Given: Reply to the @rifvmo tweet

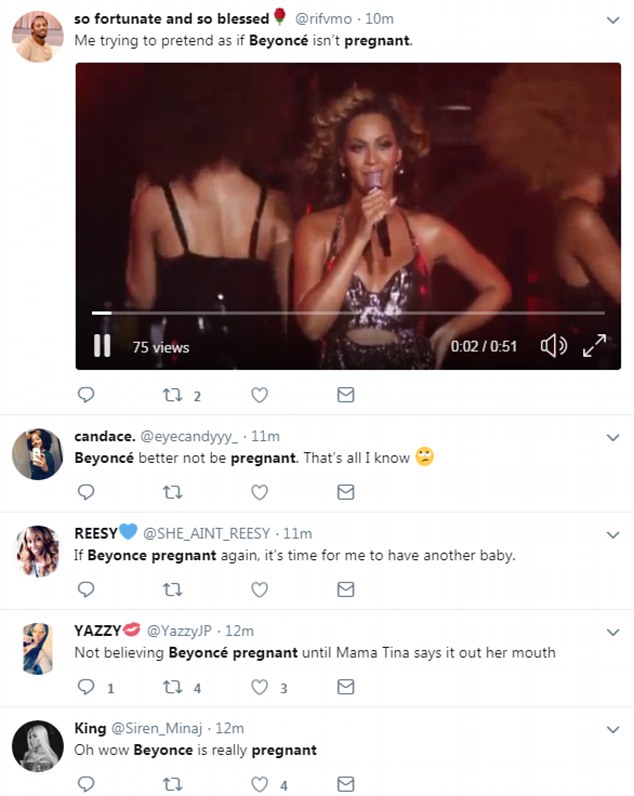Looking at the screenshot, I should pyautogui.click(x=86, y=395).
